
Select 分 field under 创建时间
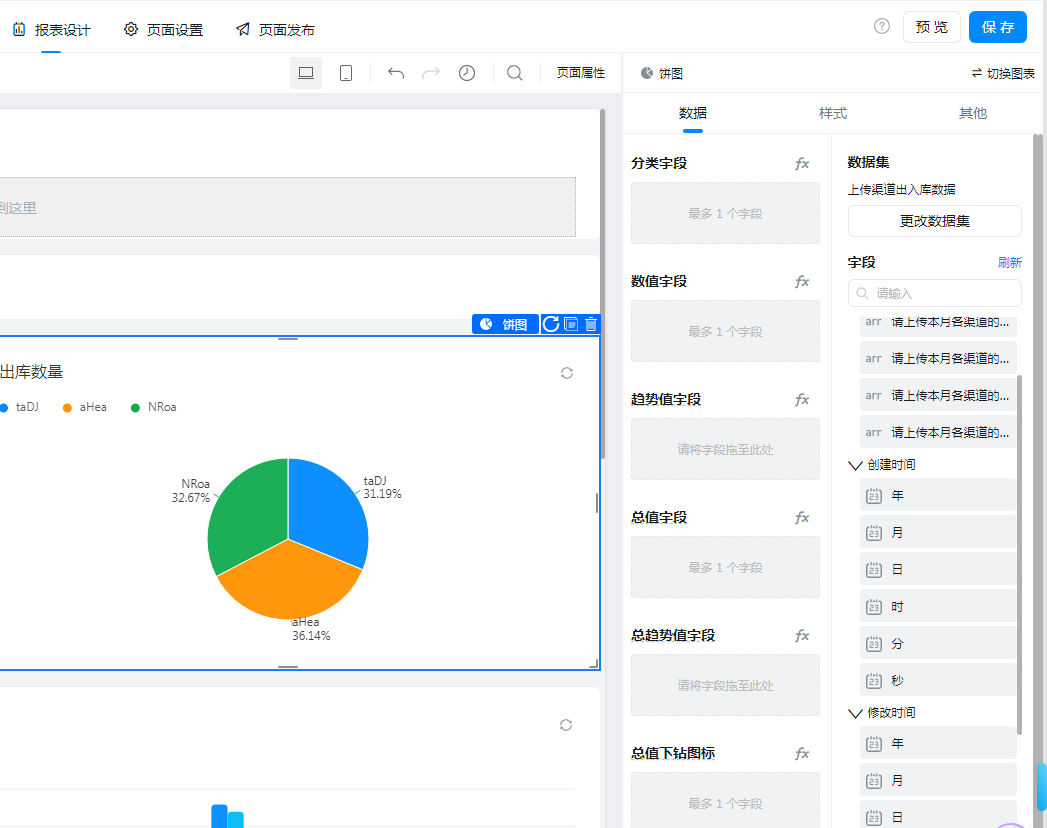[938, 644]
